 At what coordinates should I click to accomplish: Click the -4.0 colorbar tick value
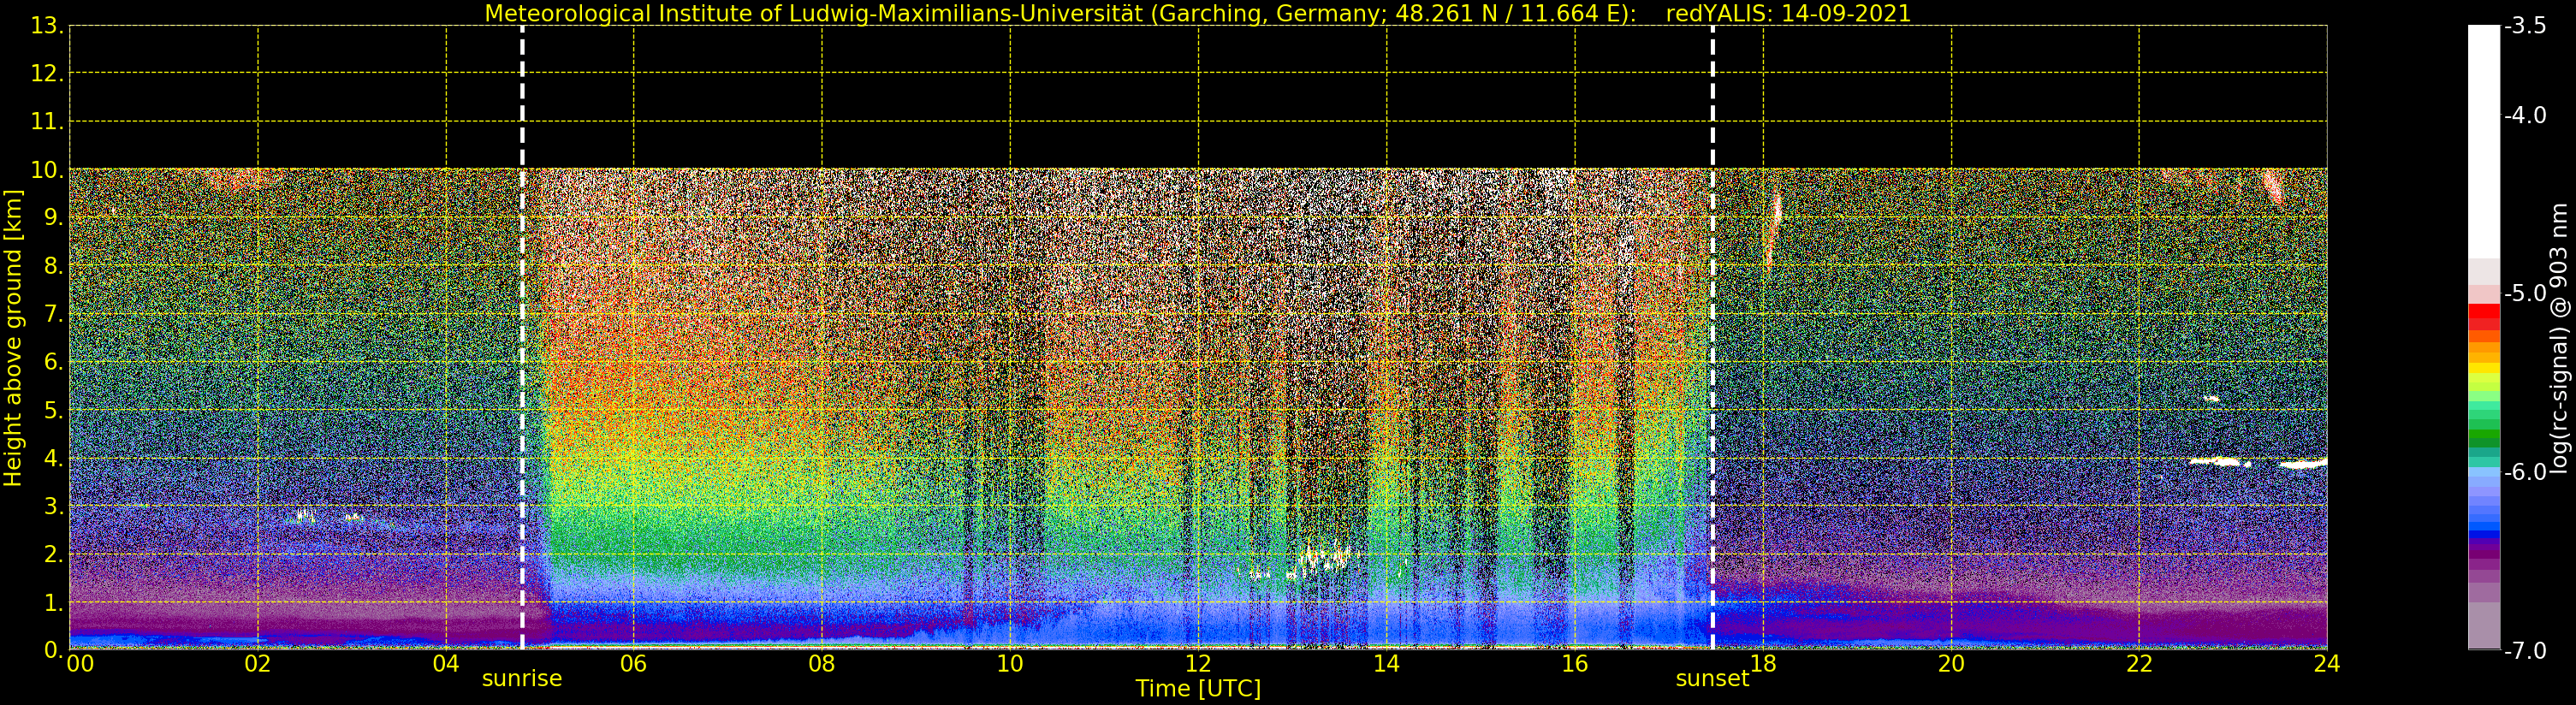coord(2525,115)
